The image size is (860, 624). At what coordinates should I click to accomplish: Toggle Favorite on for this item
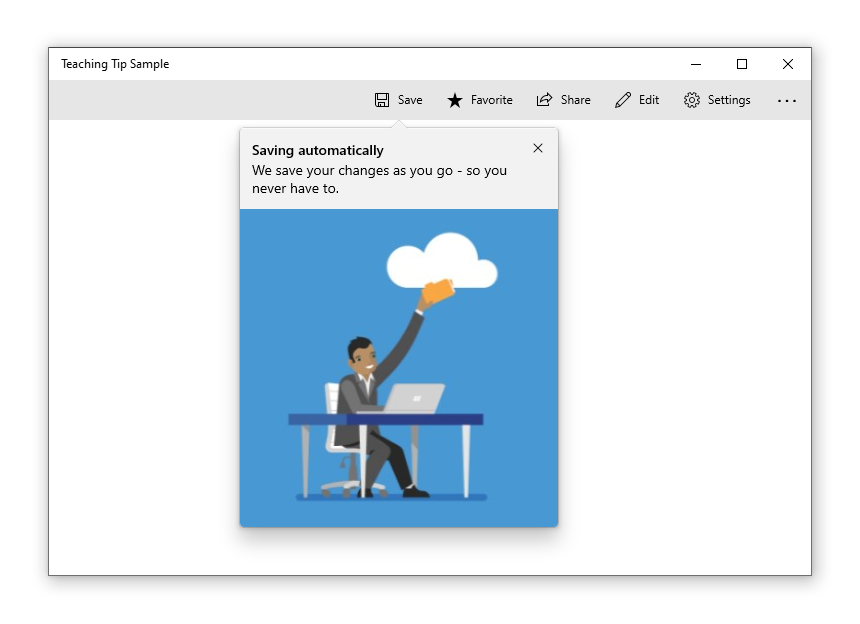480,100
